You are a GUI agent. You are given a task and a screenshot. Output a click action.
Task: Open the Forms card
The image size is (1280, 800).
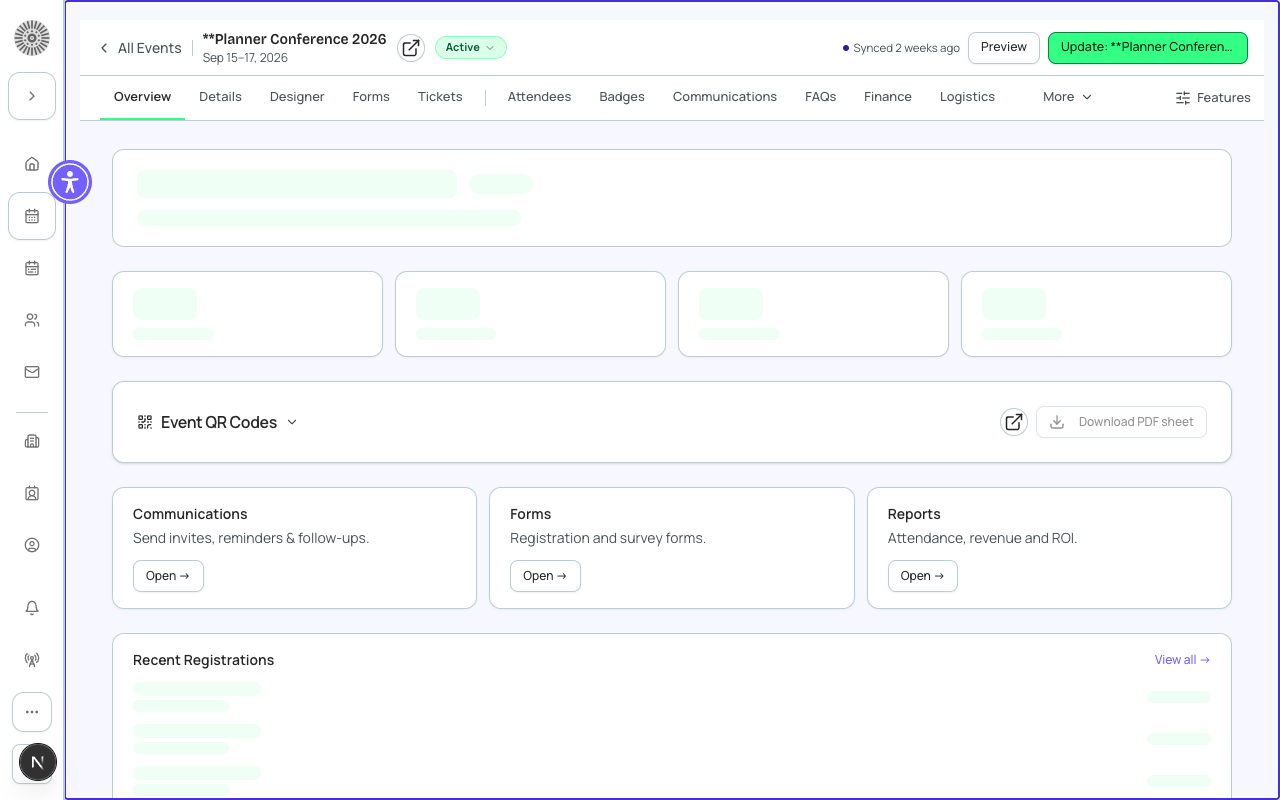[545, 576]
